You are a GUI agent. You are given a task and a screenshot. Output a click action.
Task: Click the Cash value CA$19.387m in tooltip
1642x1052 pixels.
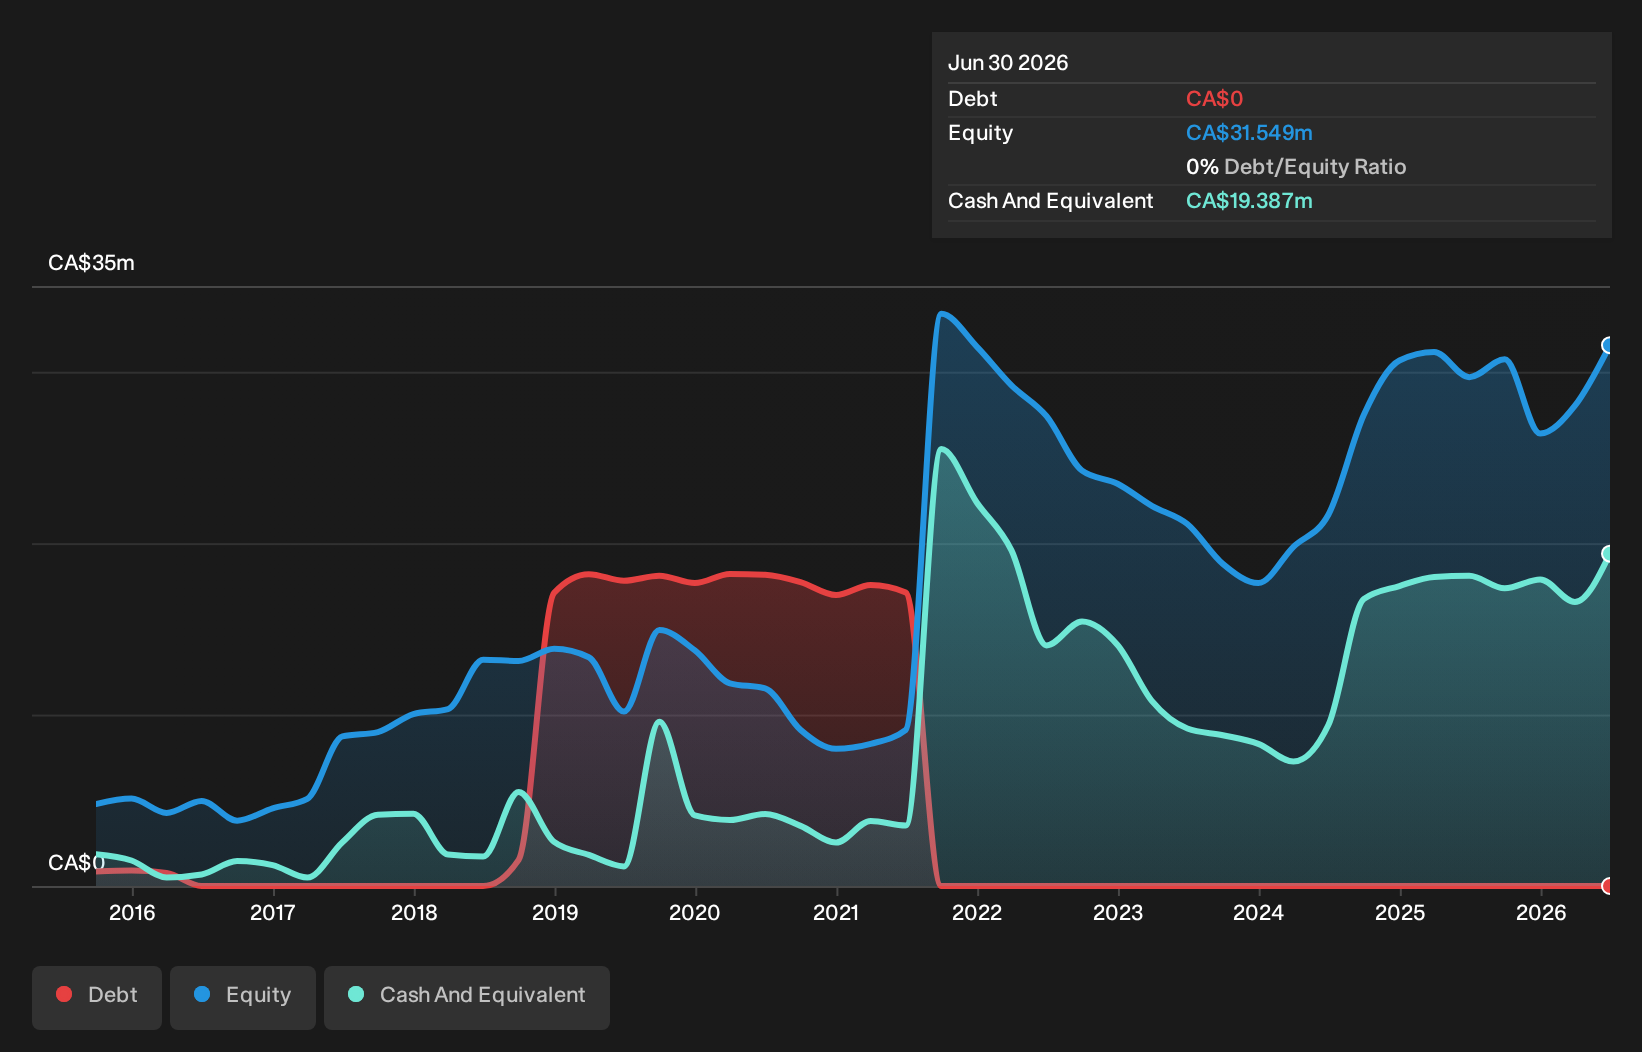(x=1249, y=201)
